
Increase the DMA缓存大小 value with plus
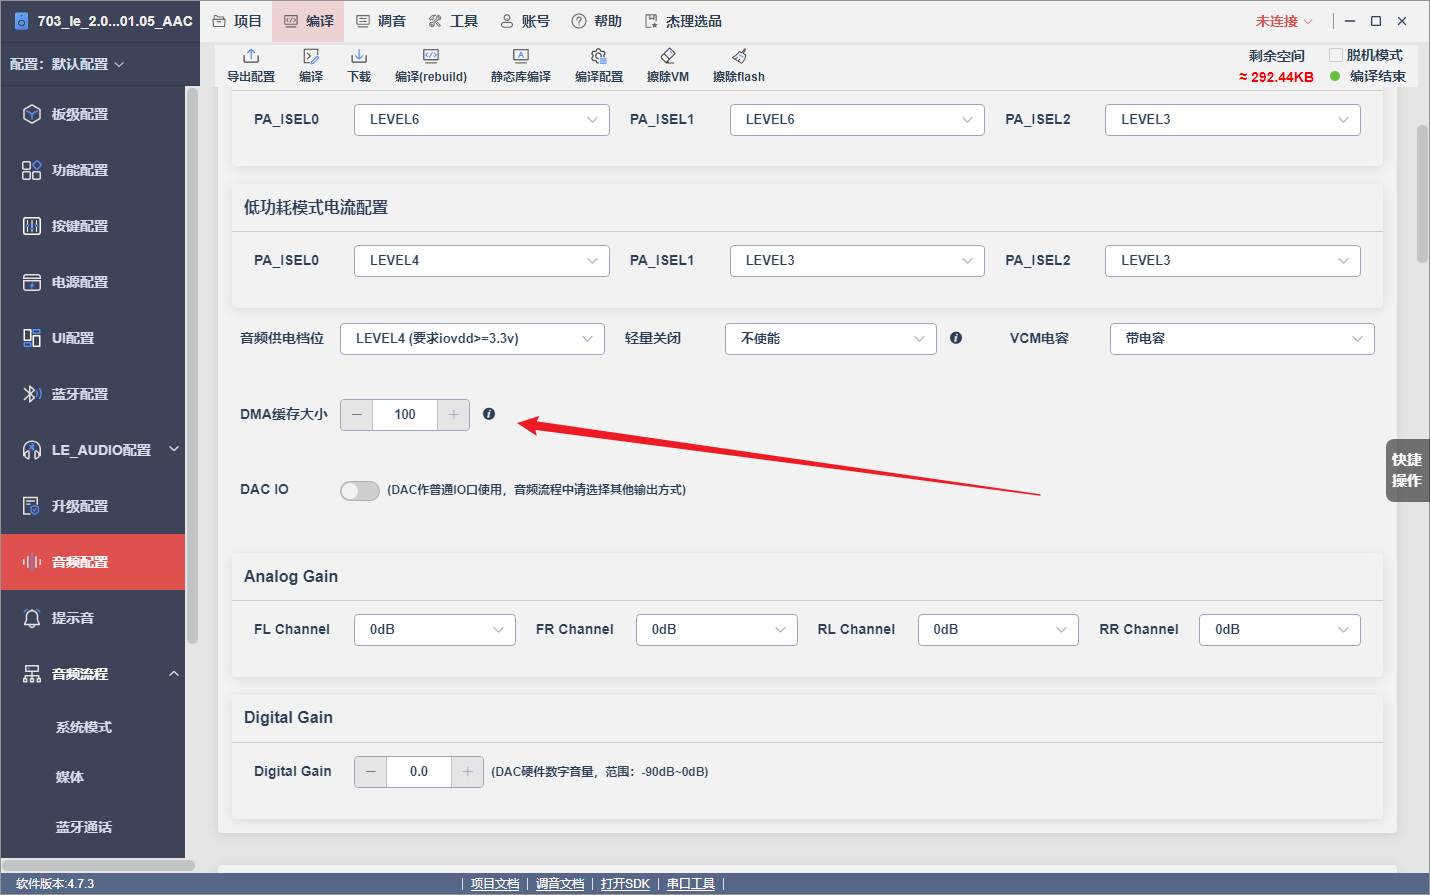[x=454, y=415]
